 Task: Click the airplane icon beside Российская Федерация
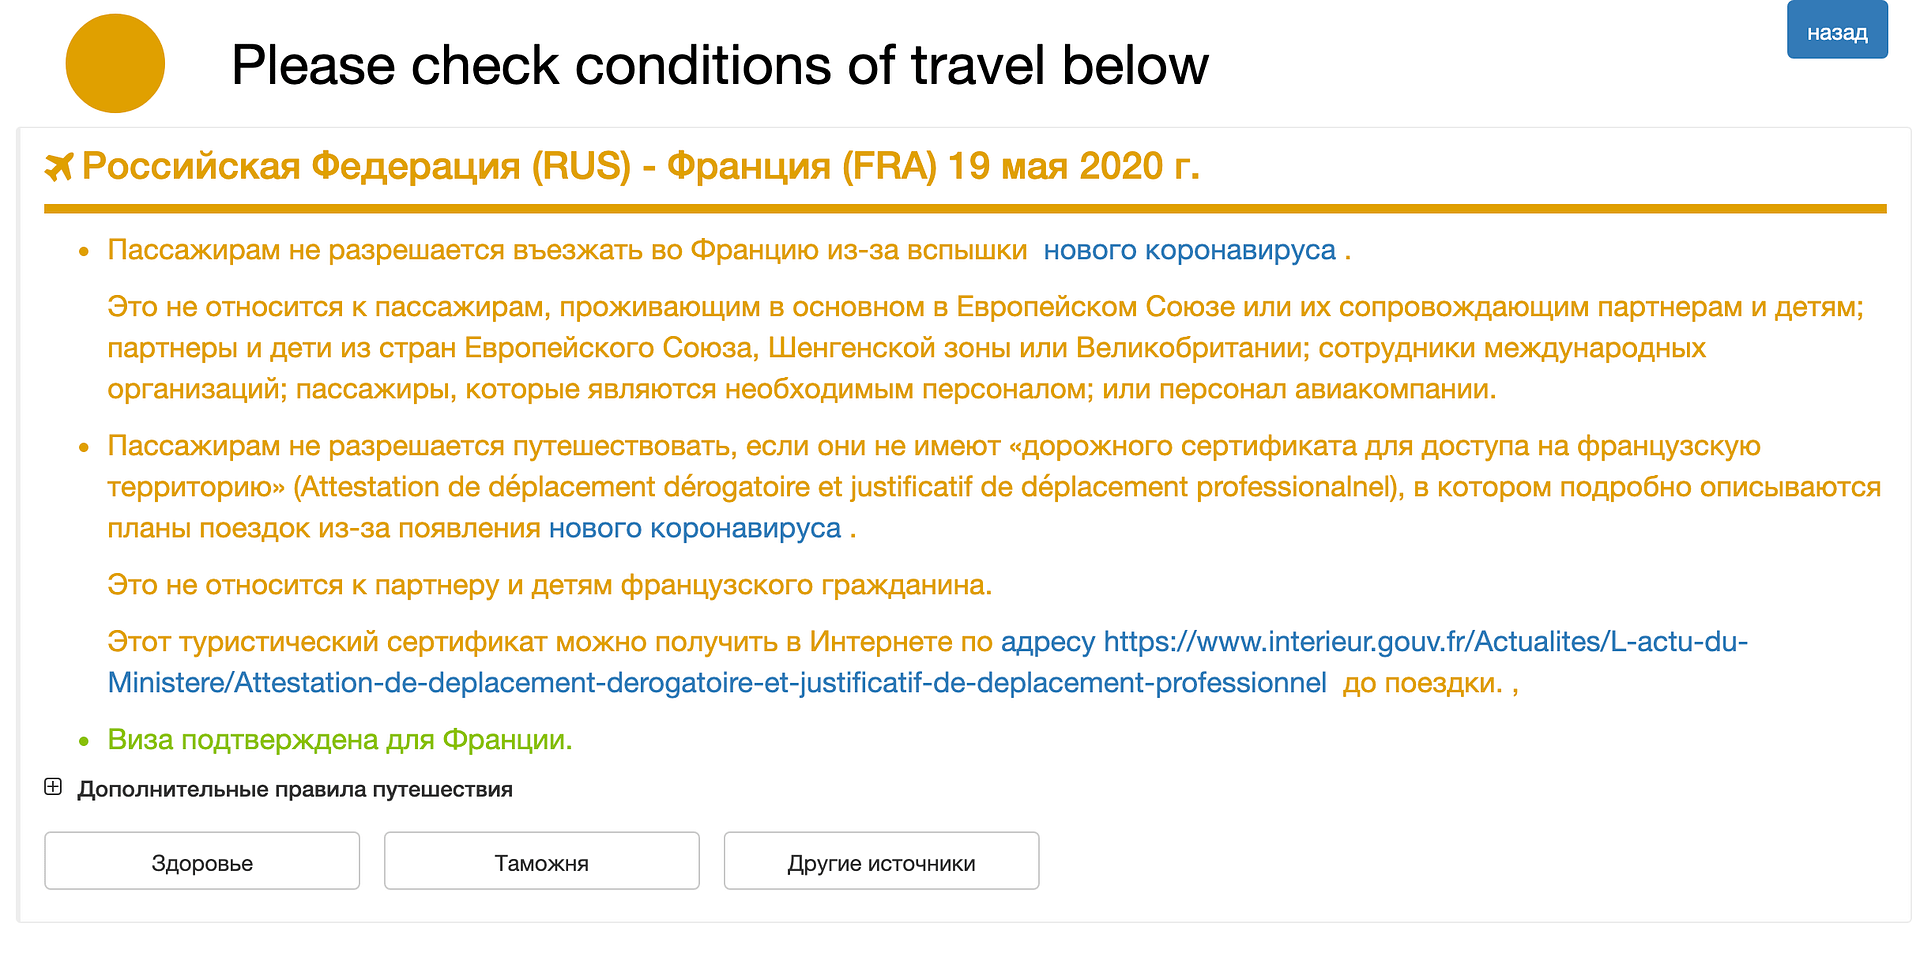[59, 167]
